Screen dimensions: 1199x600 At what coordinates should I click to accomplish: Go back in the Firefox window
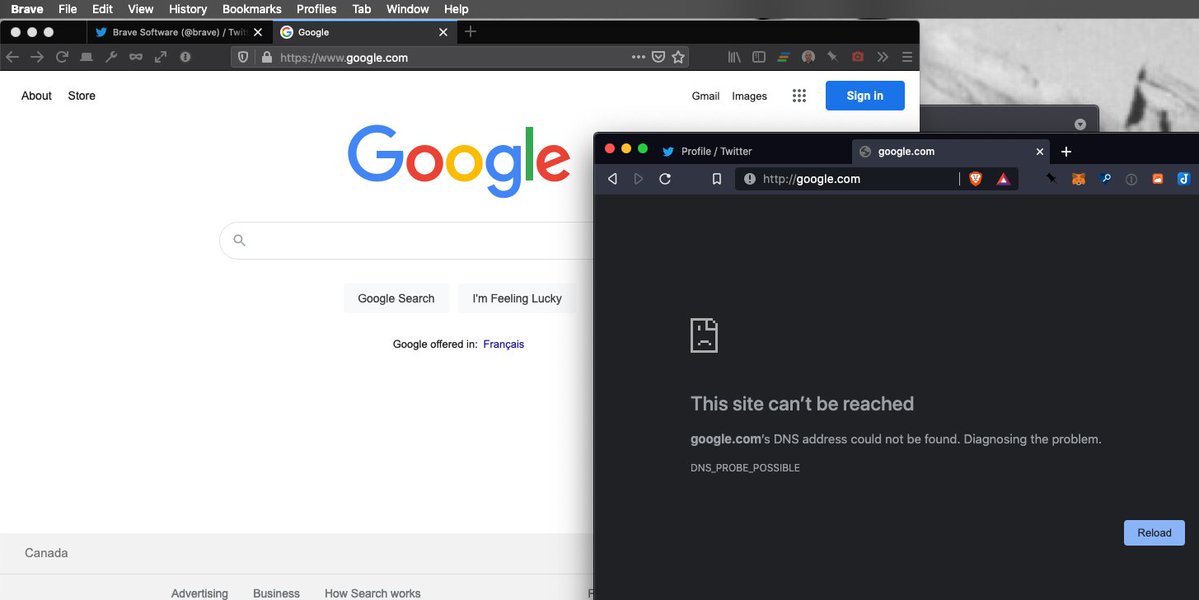tap(12, 57)
